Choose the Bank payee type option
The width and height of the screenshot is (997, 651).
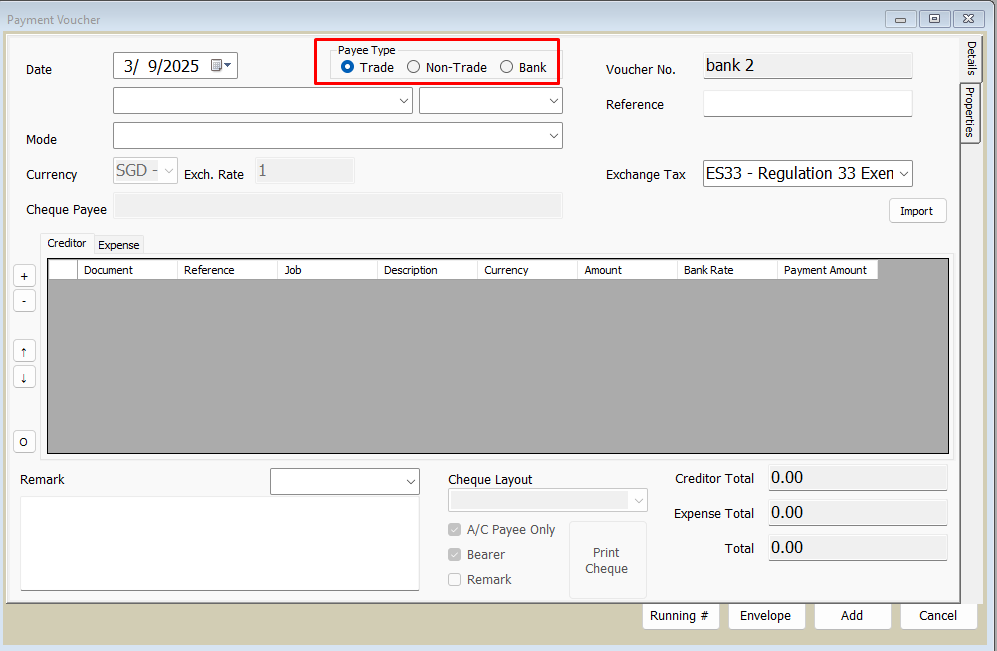tap(507, 67)
